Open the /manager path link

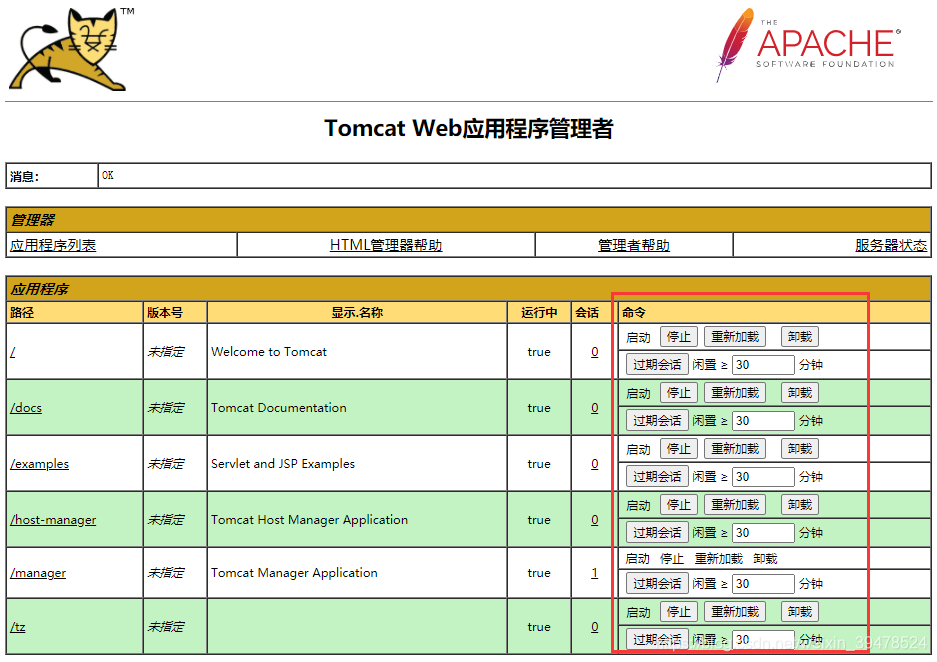(x=38, y=573)
